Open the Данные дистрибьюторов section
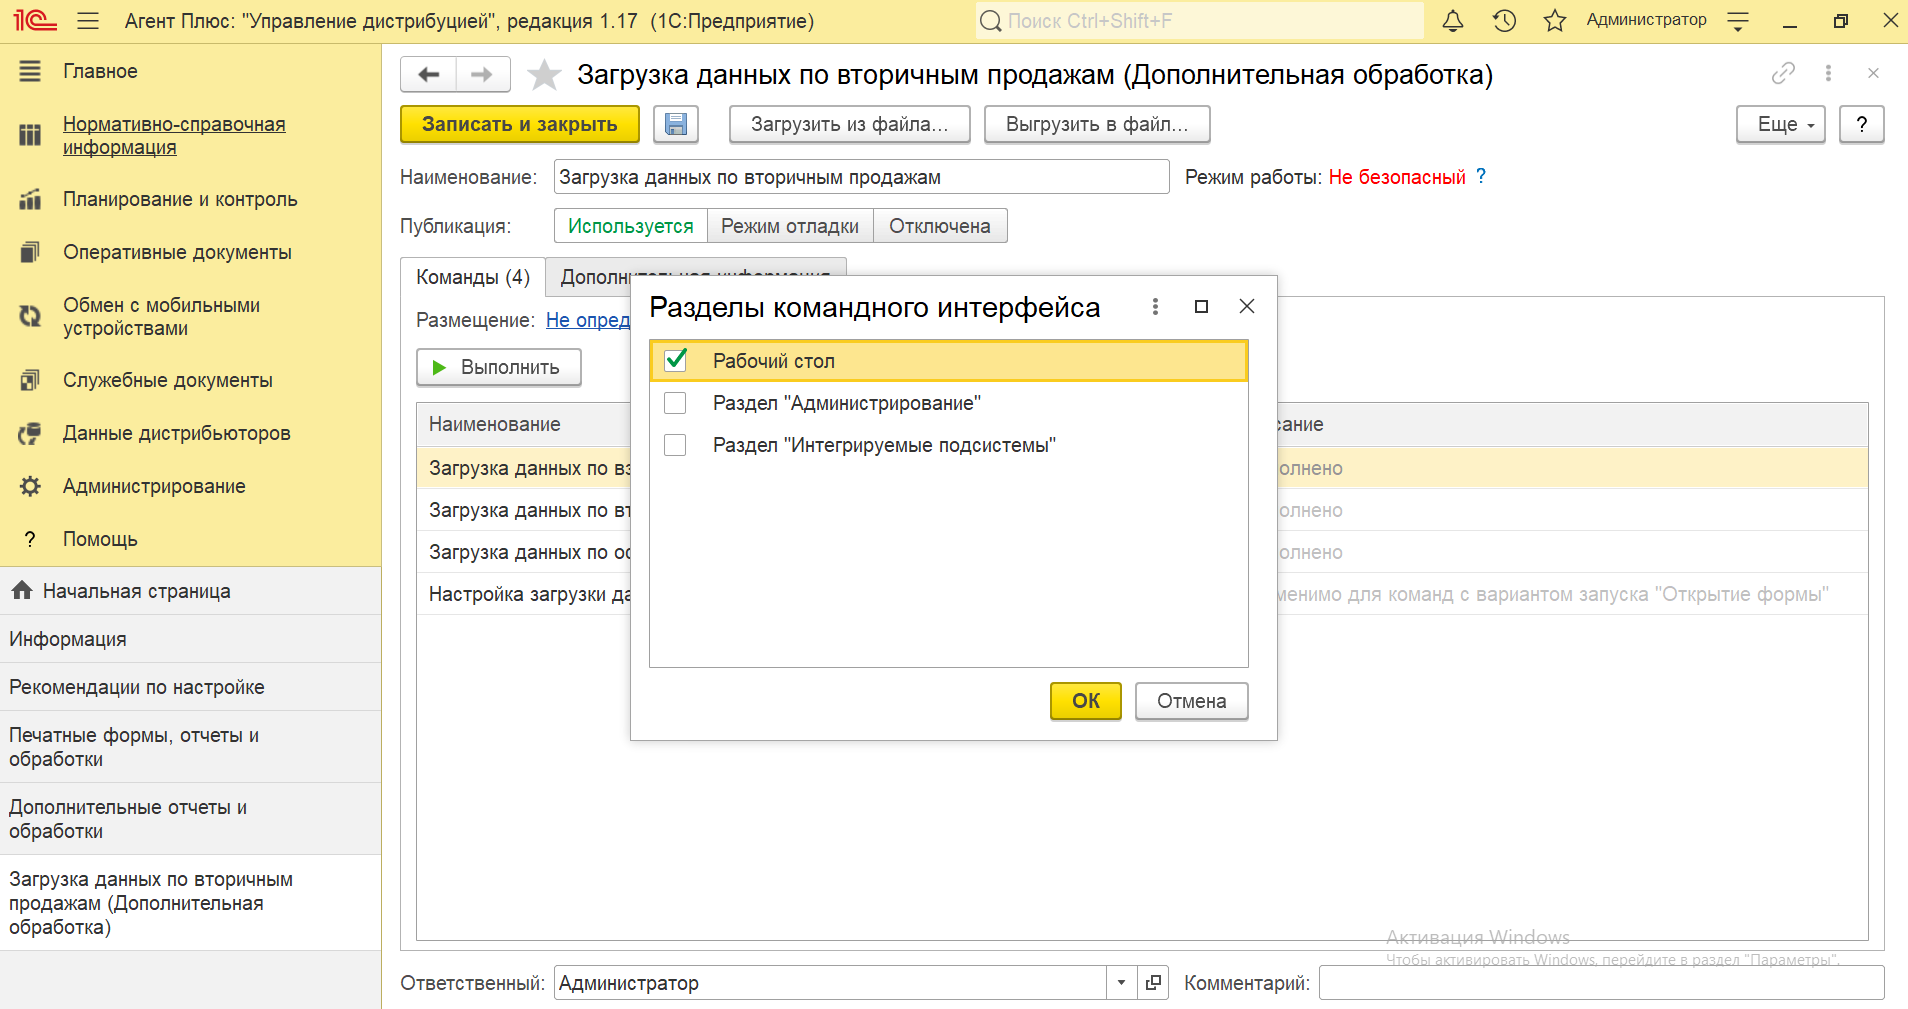1908x1009 pixels. pos(176,433)
